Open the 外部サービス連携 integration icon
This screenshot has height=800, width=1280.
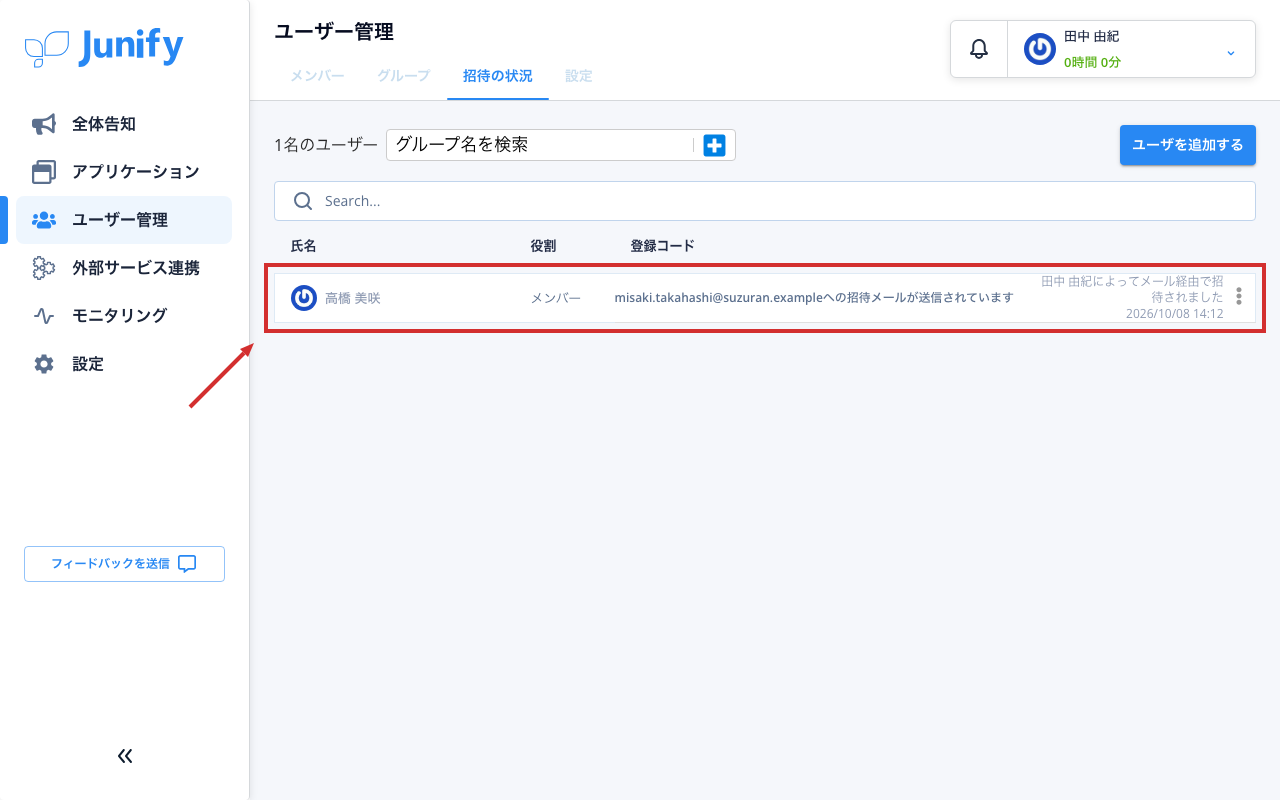click(44, 268)
